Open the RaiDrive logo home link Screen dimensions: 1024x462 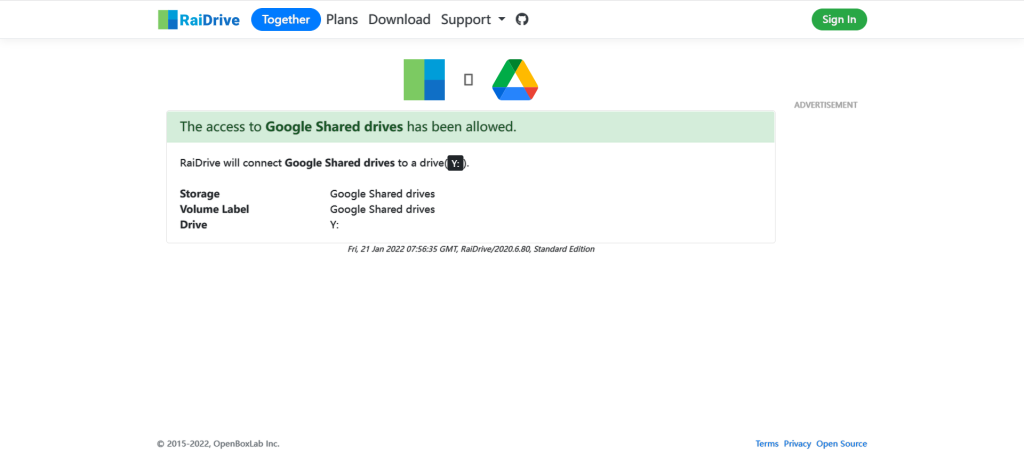[199, 20]
